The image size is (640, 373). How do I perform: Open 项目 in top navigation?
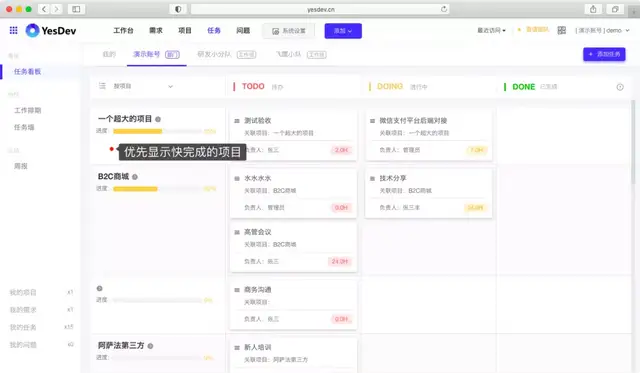(x=184, y=31)
